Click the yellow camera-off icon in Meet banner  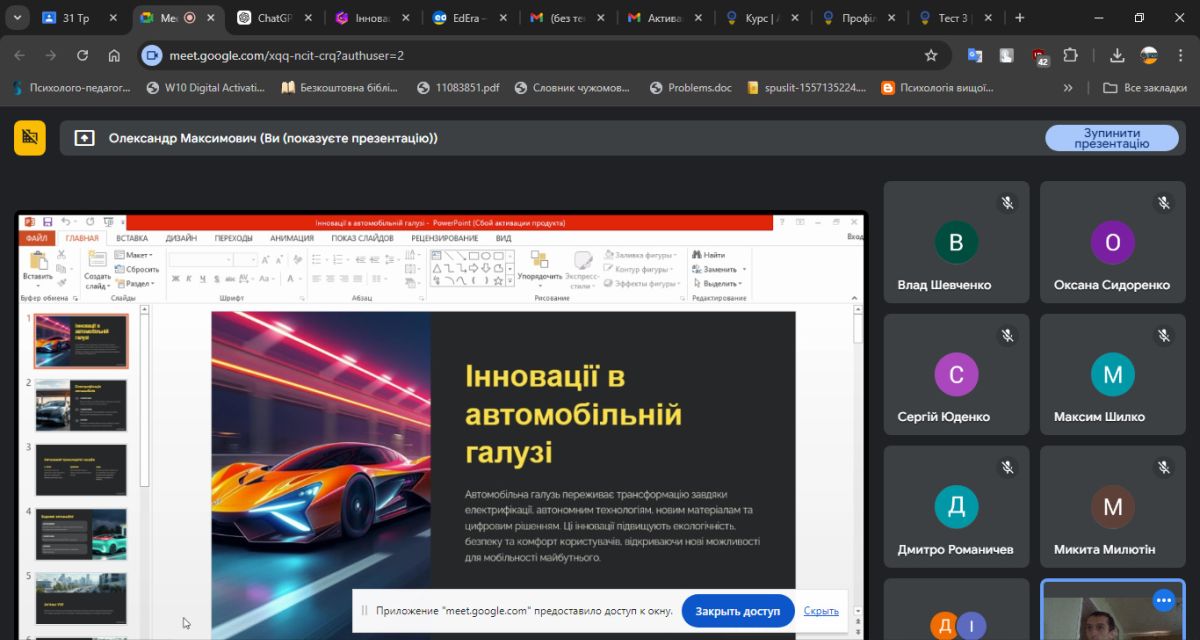[30, 138]
